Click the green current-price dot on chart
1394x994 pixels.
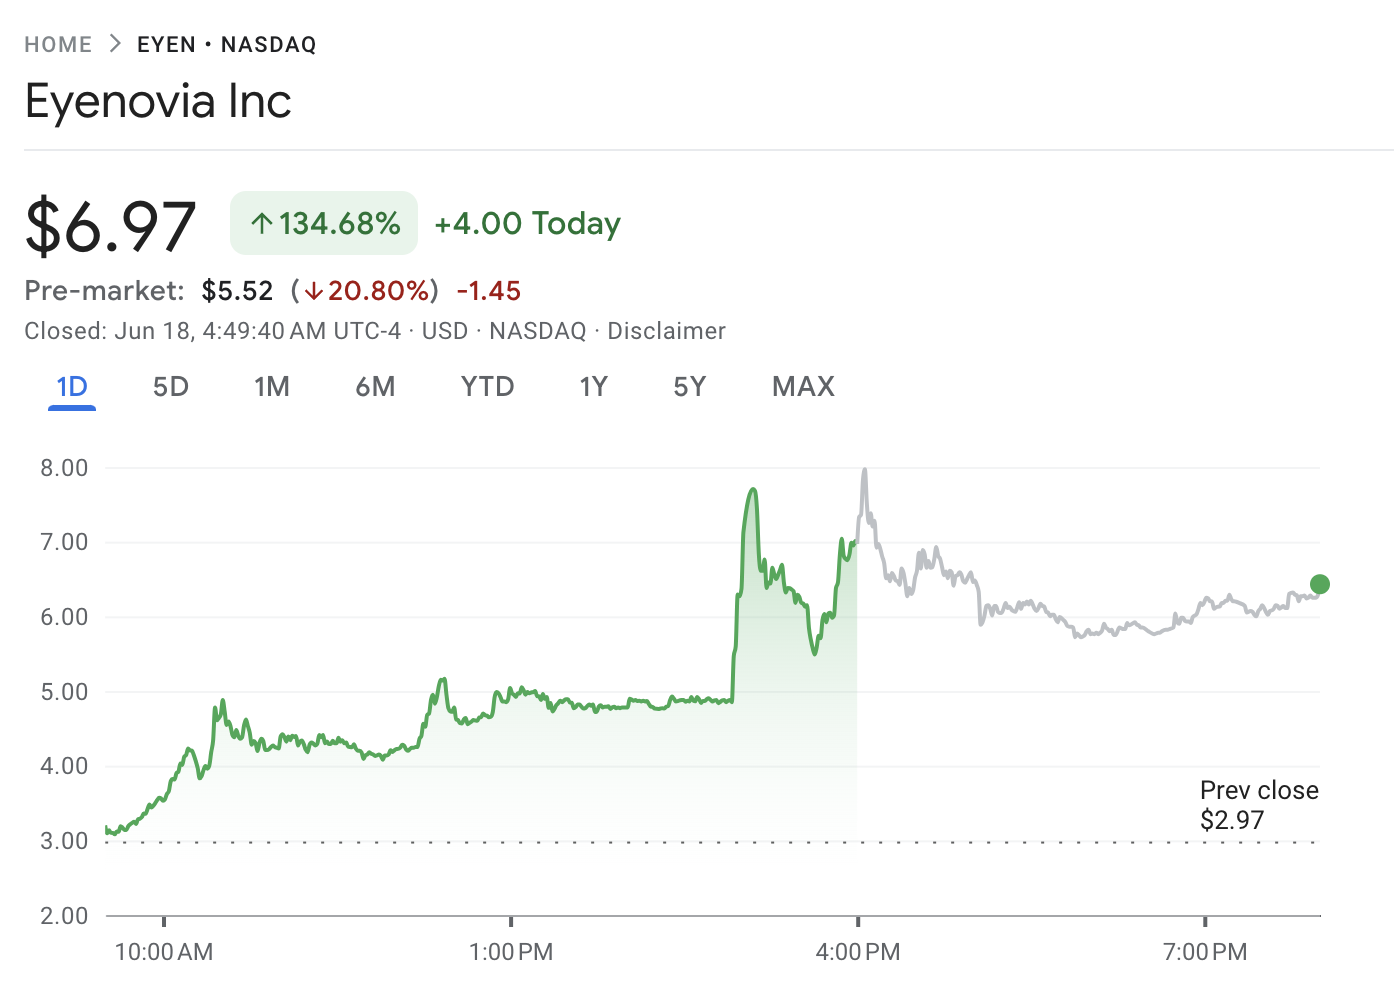tap(1319, 585)
